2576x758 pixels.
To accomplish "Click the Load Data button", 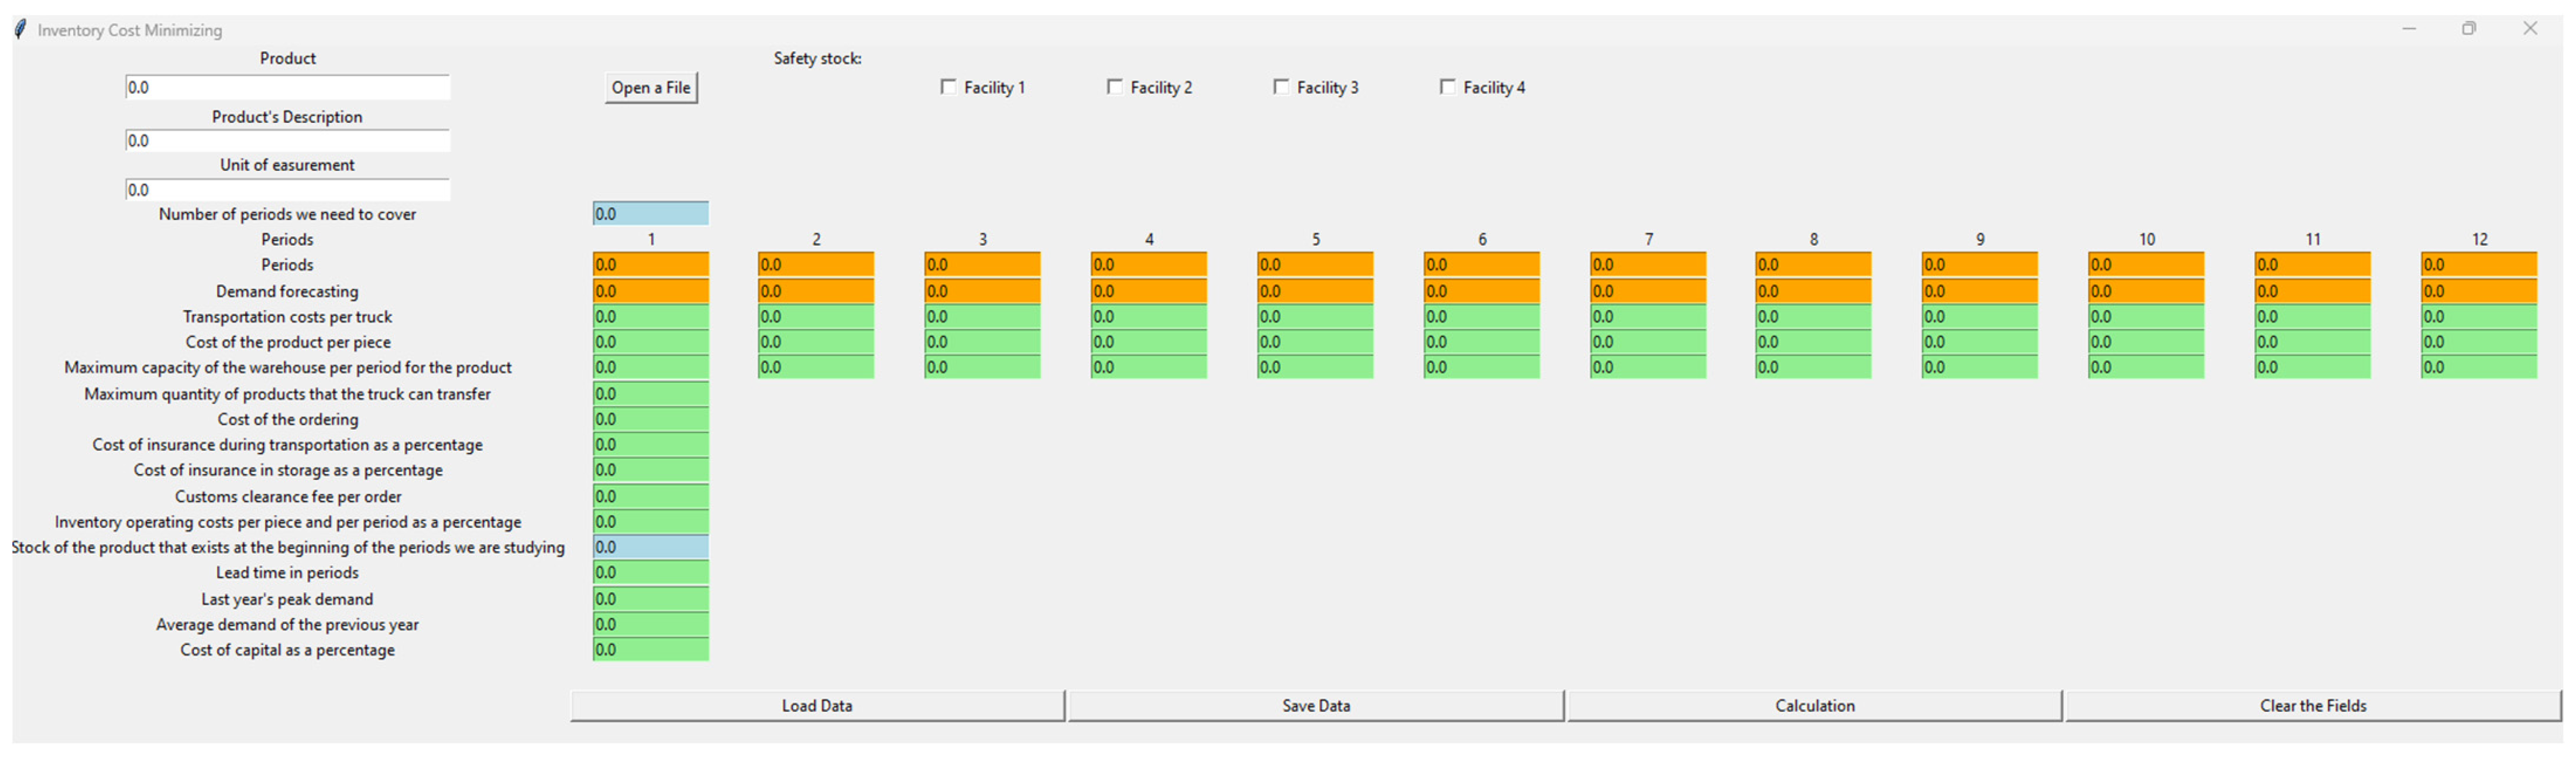I will [817, 706].
